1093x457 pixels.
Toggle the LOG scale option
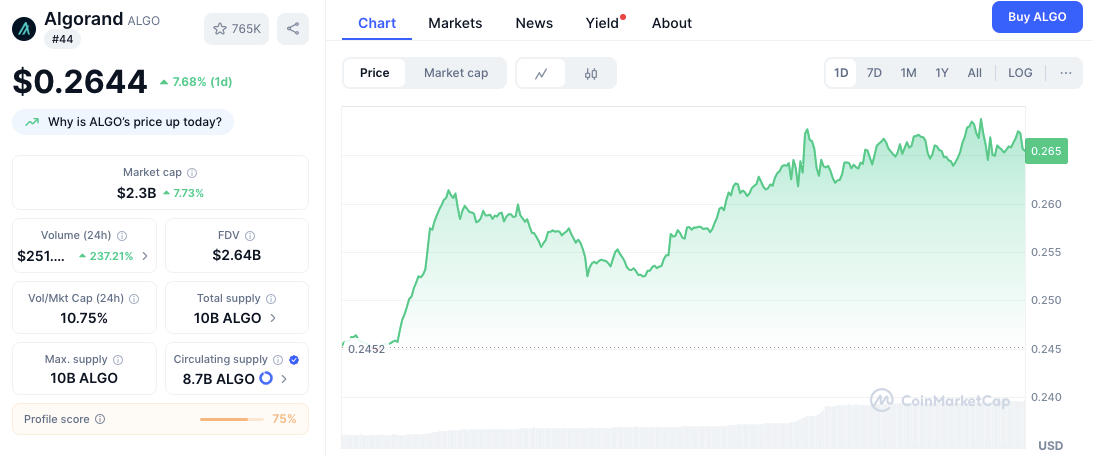(1020, 73)
